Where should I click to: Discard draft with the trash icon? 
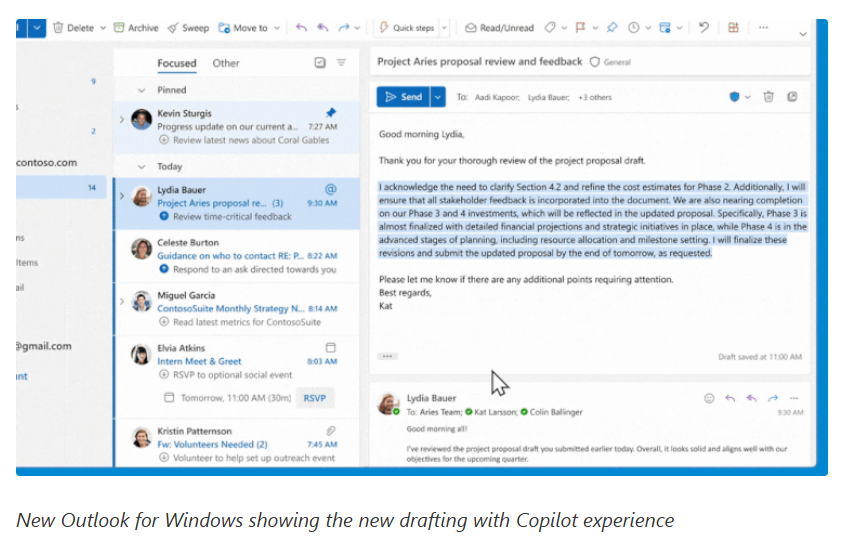coord(769,97)
